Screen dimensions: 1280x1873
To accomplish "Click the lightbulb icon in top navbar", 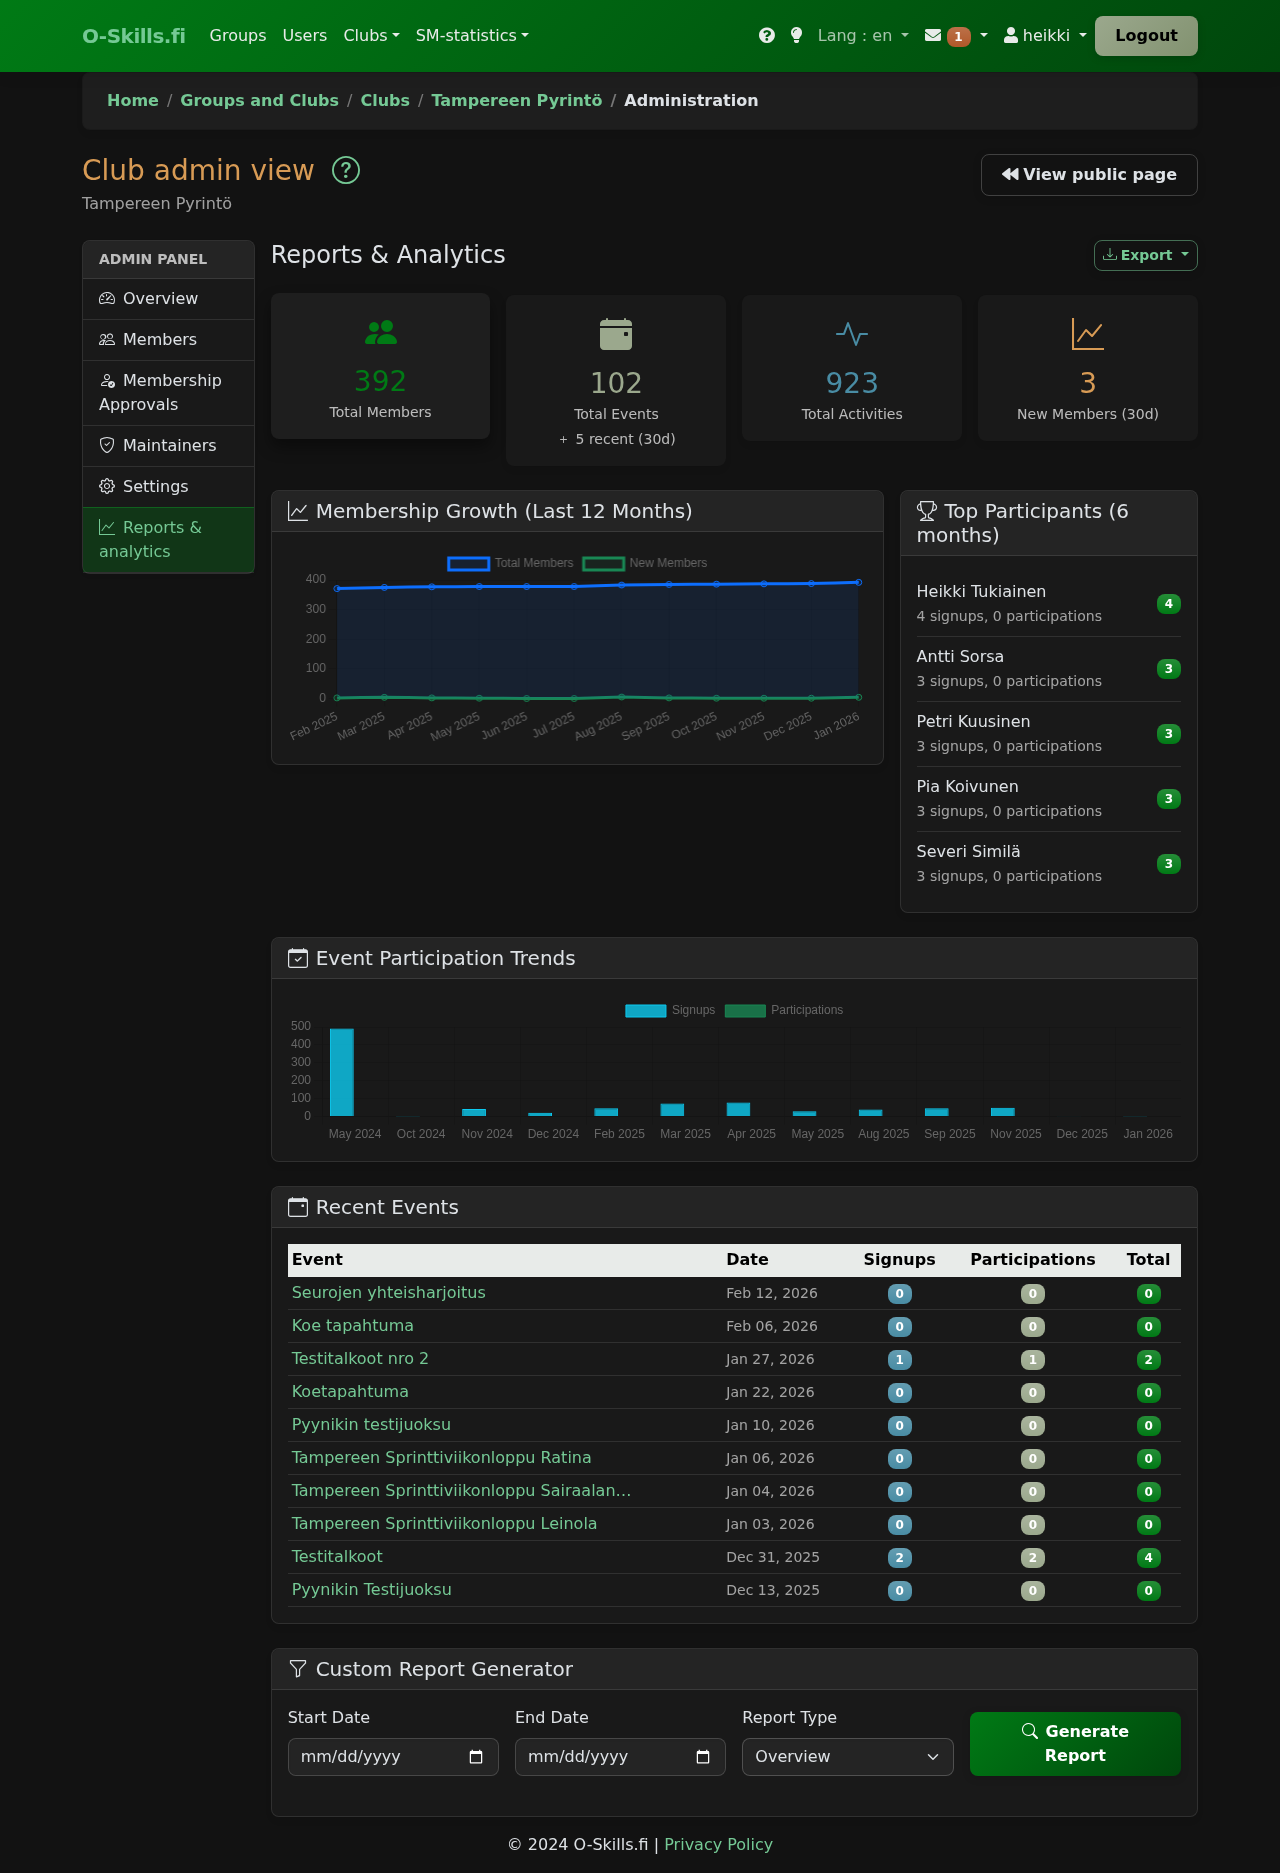I will tap(796, 36).
